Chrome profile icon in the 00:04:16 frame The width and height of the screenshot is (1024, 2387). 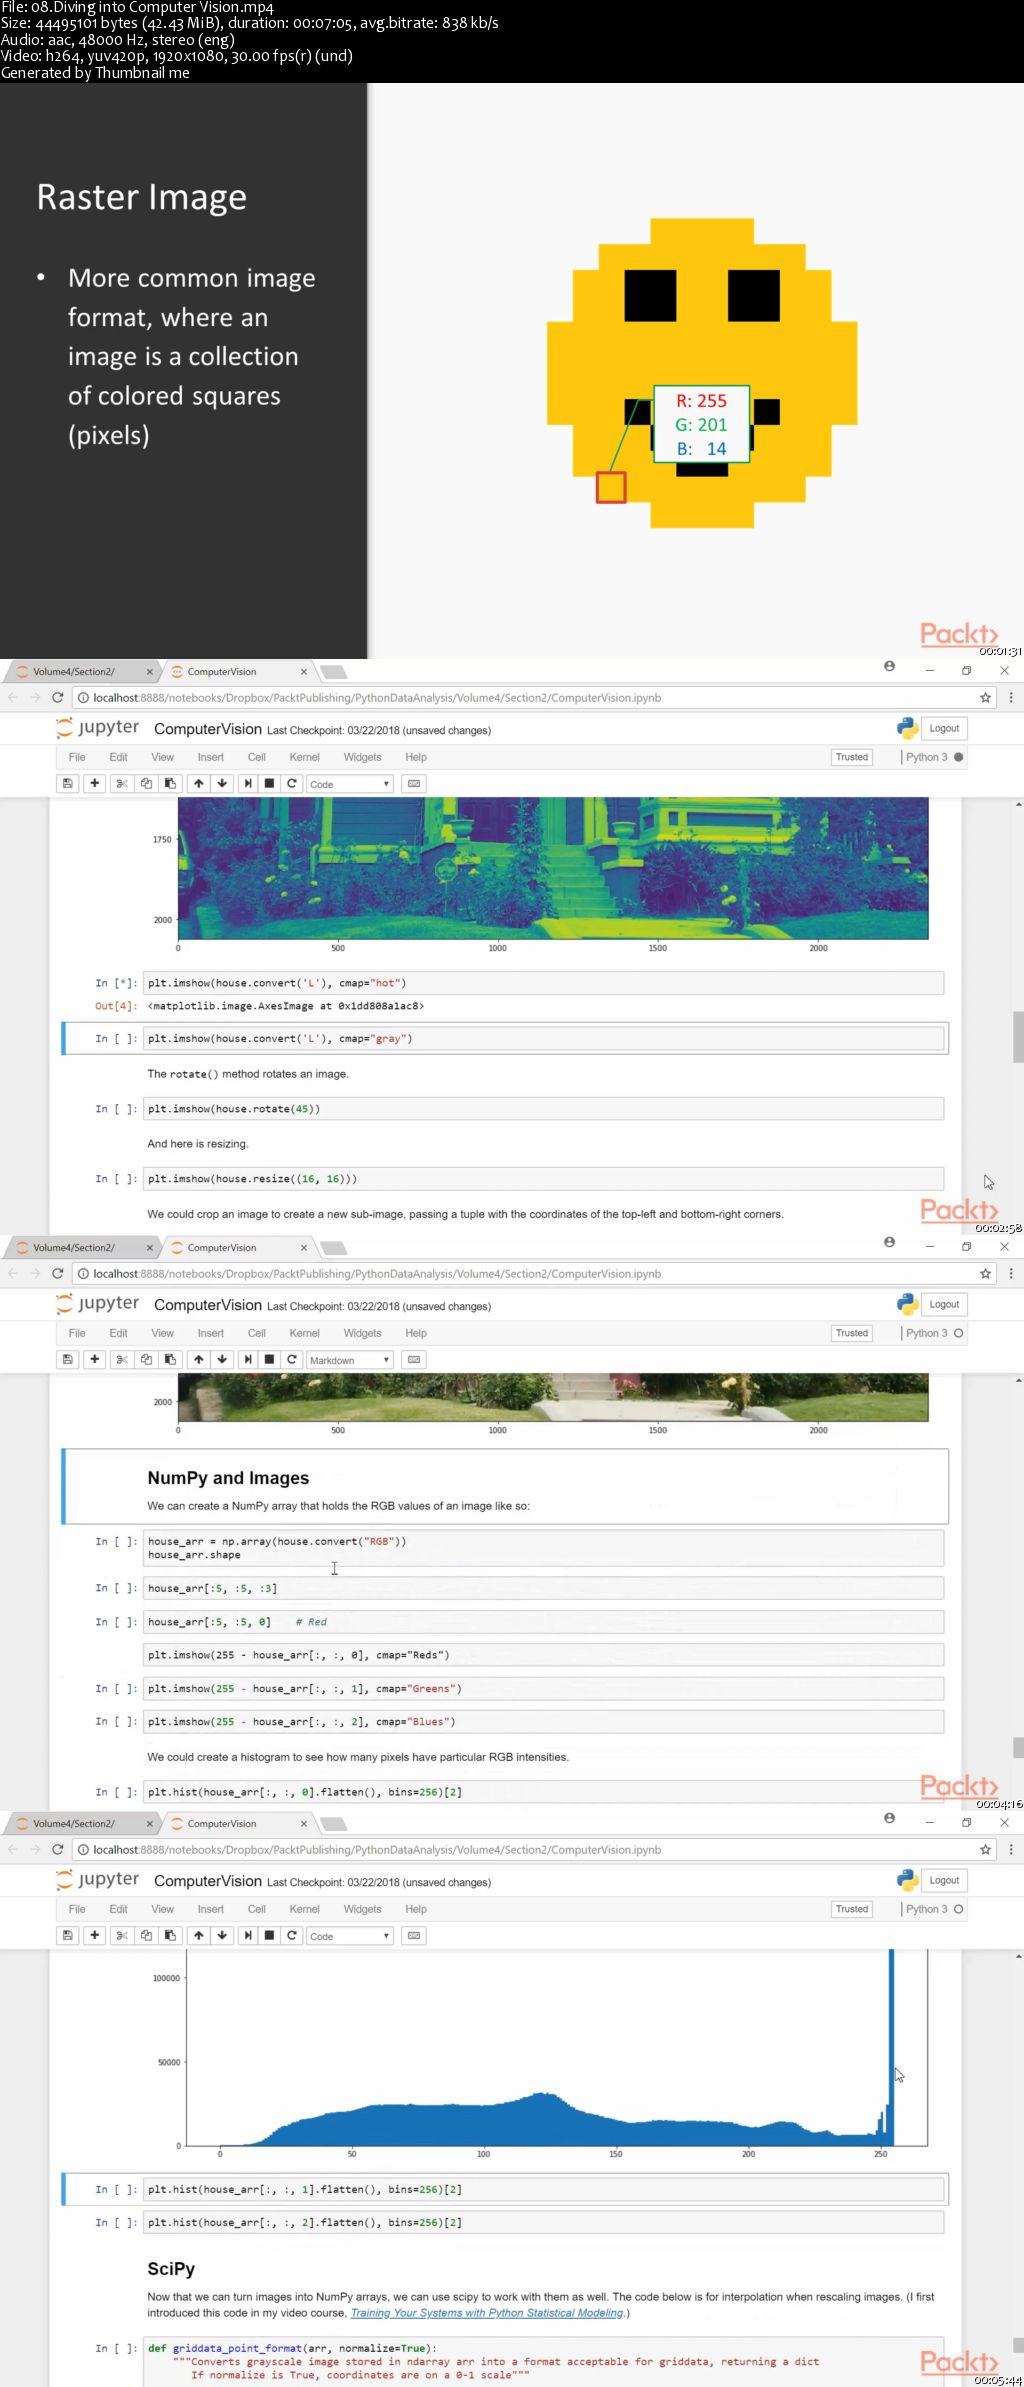[x=889, y=1242]
